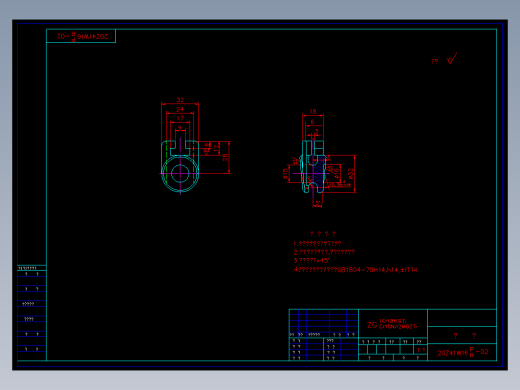
Task: Select the ø15 diameter dimension on side view
Action: point(285,174)
